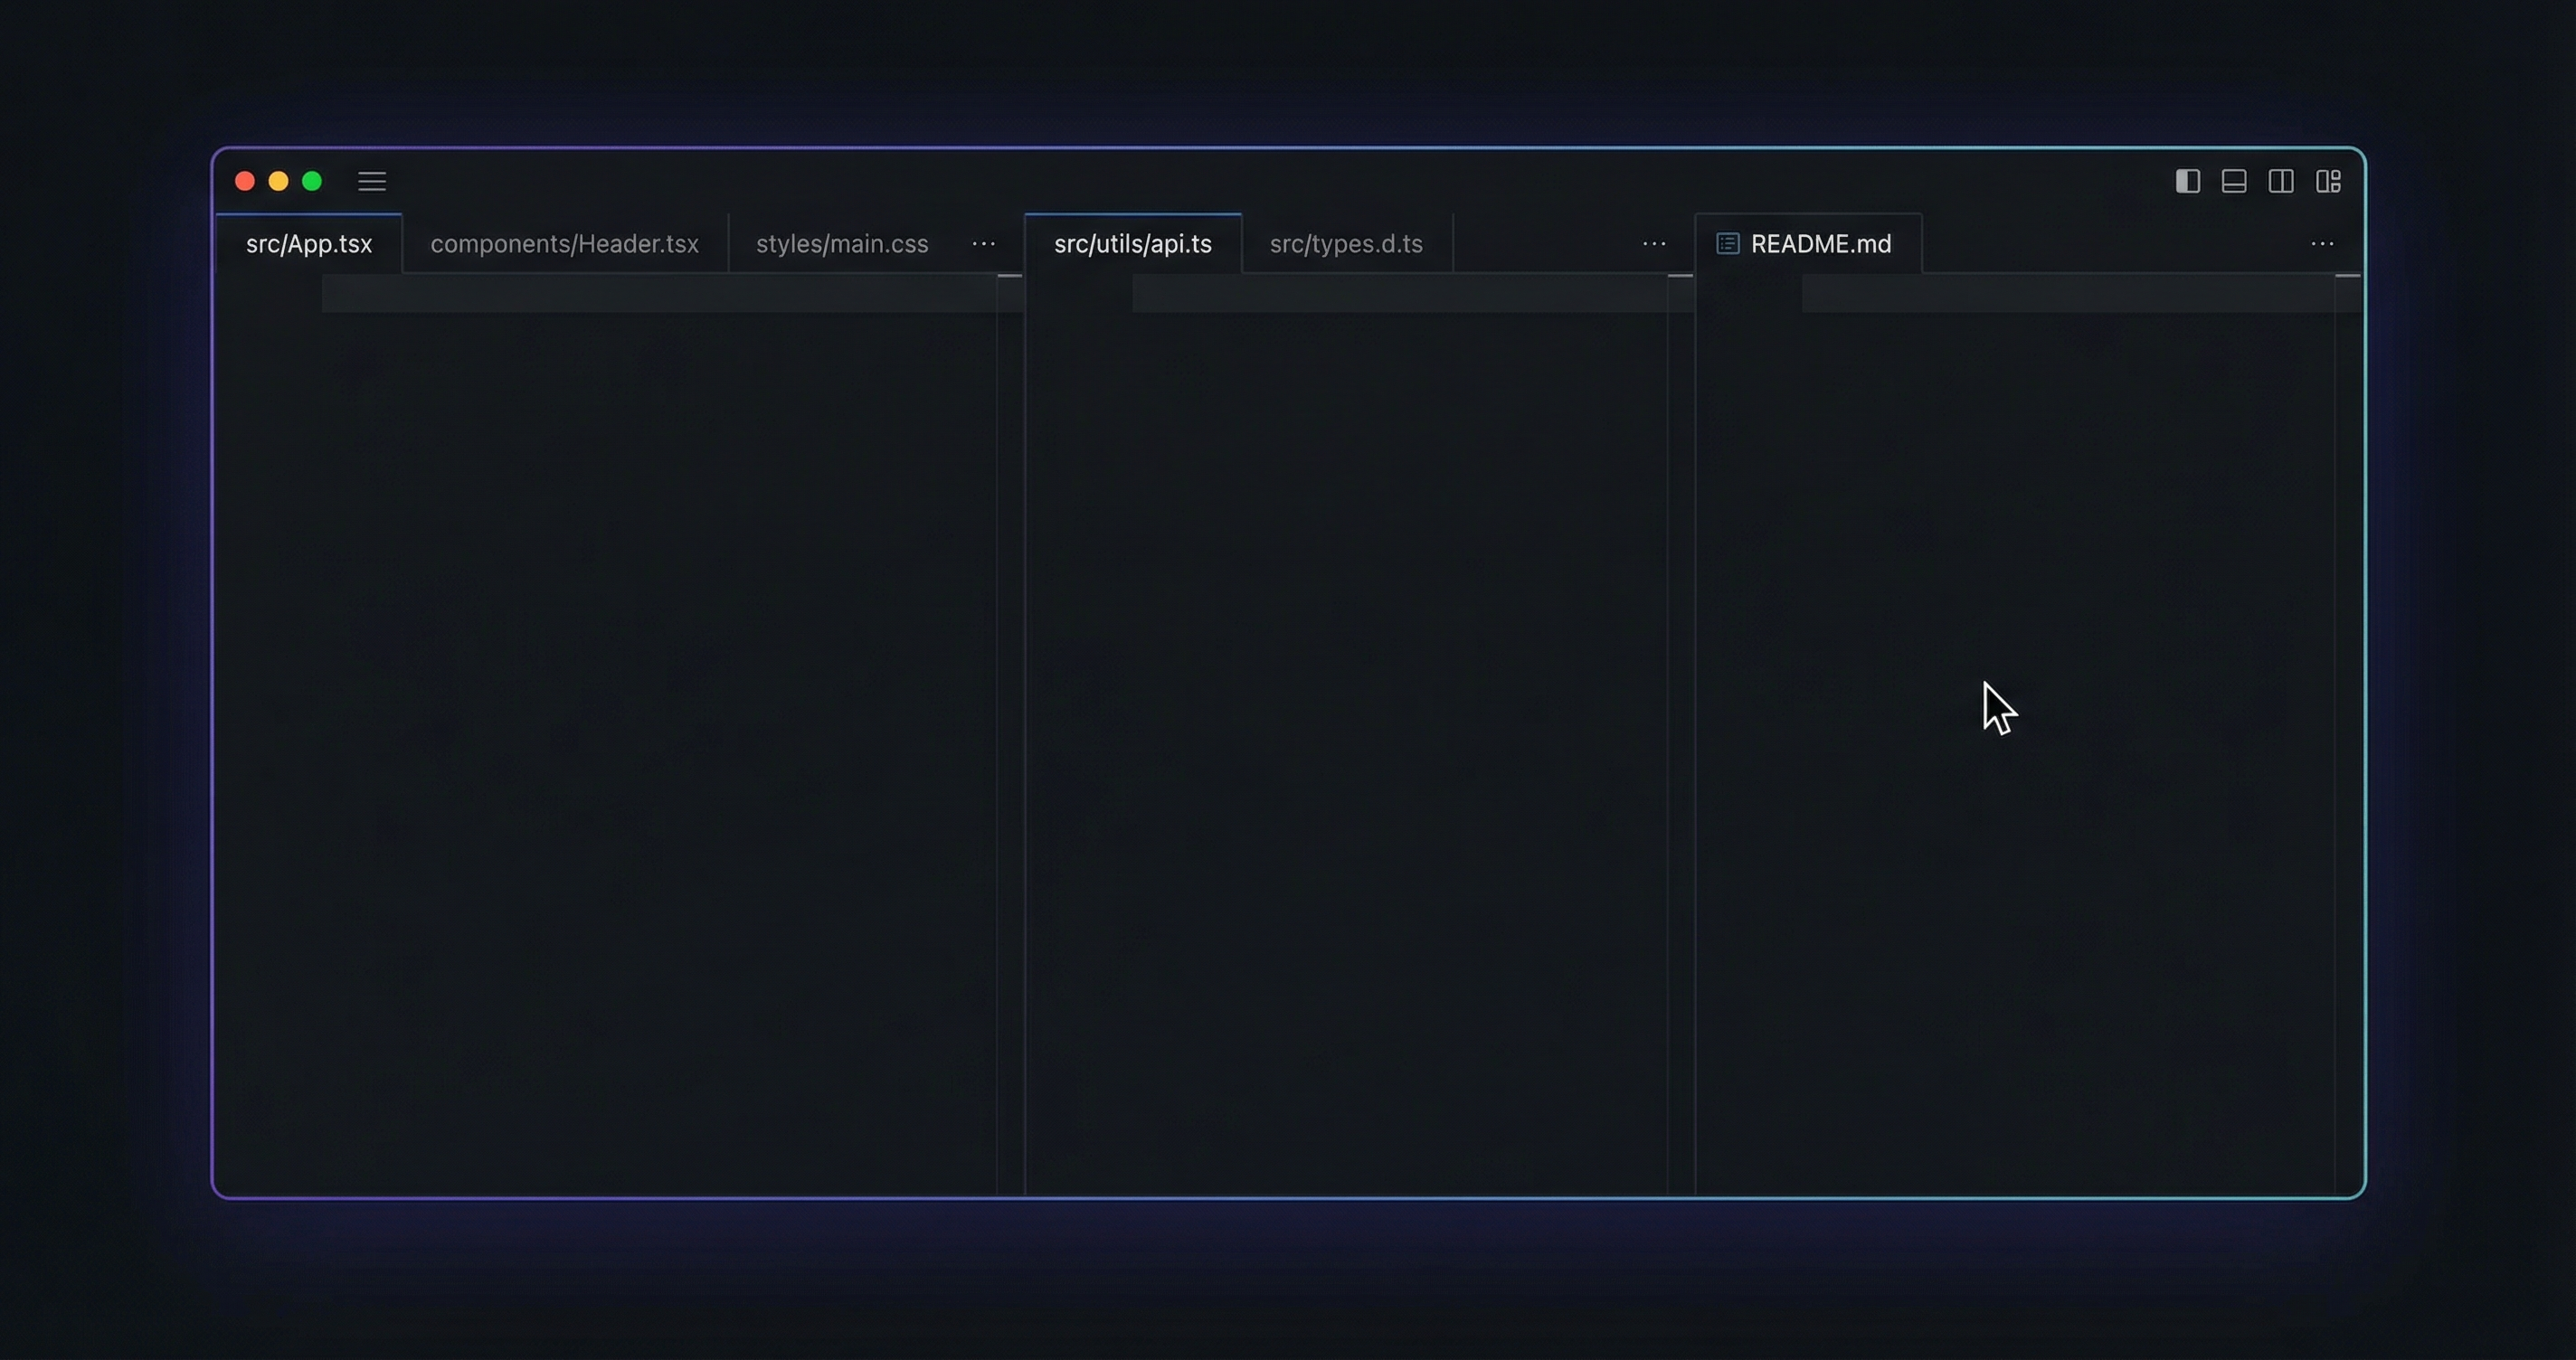This screenshot has width=2576, height=1360.
Task: Open the styles/main.css tab
Action: pos(842,244)
